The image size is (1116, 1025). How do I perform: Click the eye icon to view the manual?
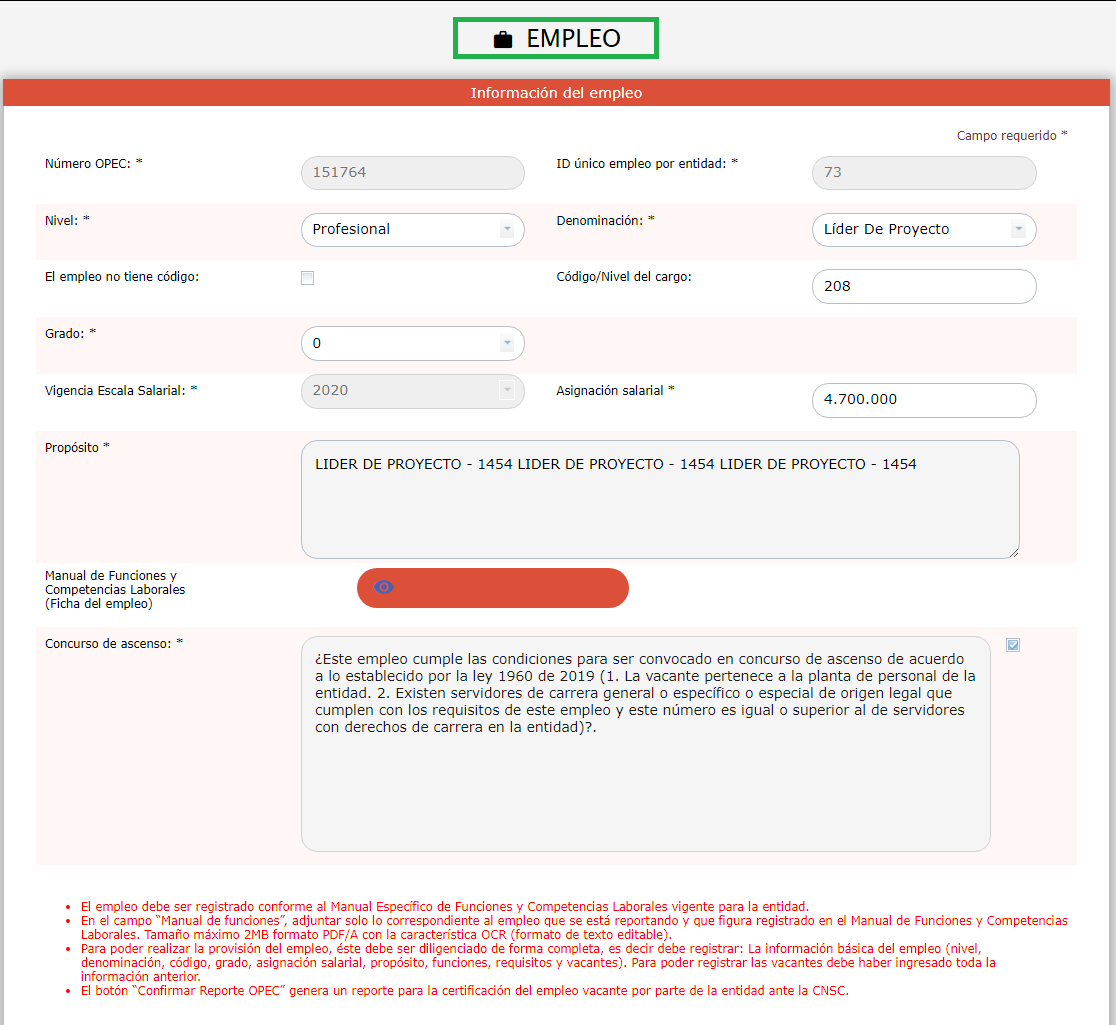pos(384,587)
